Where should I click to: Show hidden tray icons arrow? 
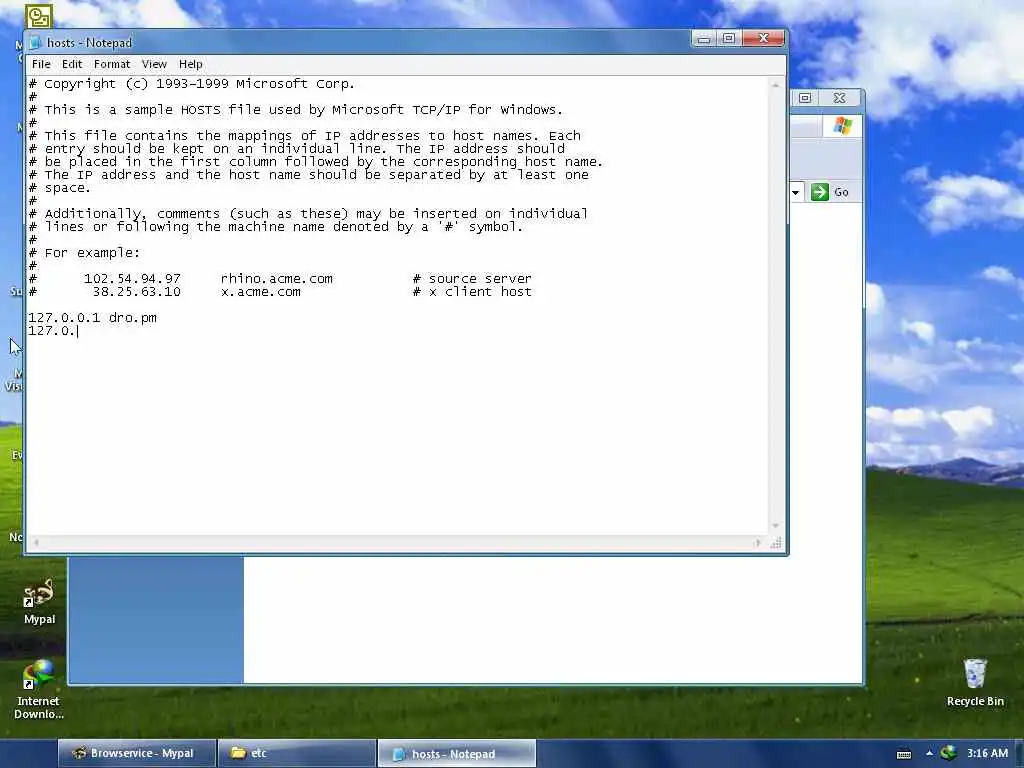[x=929, y=754]
